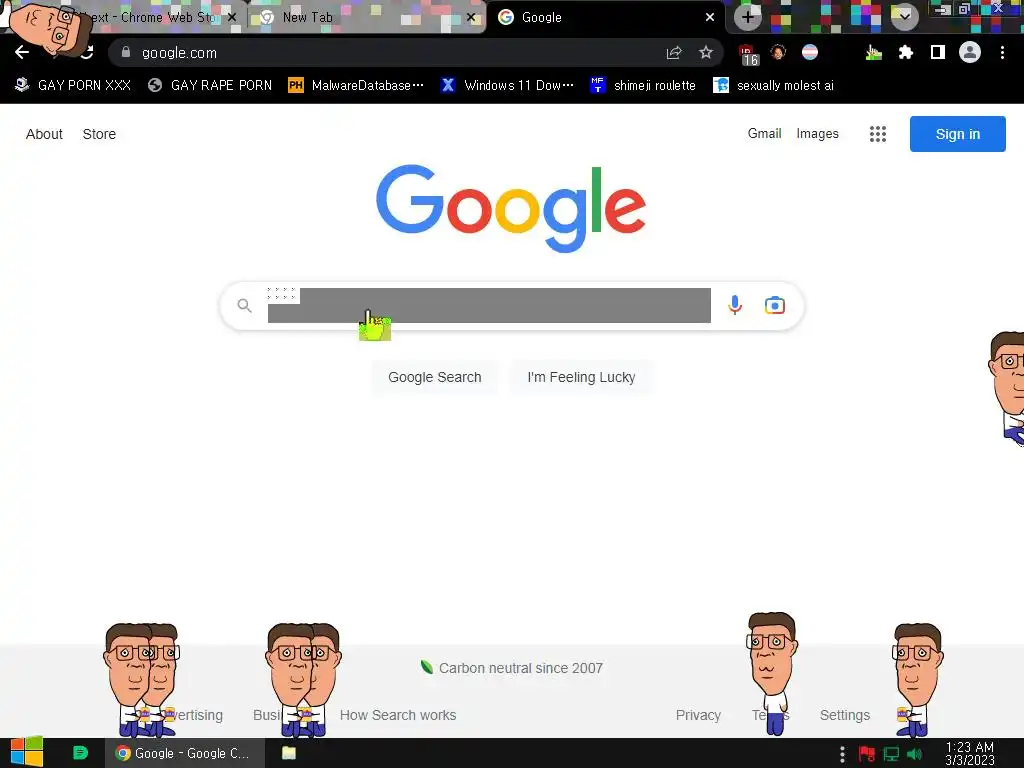This screenshot has width=1024, height=768.
Task: Close the New Tab tab
Action: 471,18
